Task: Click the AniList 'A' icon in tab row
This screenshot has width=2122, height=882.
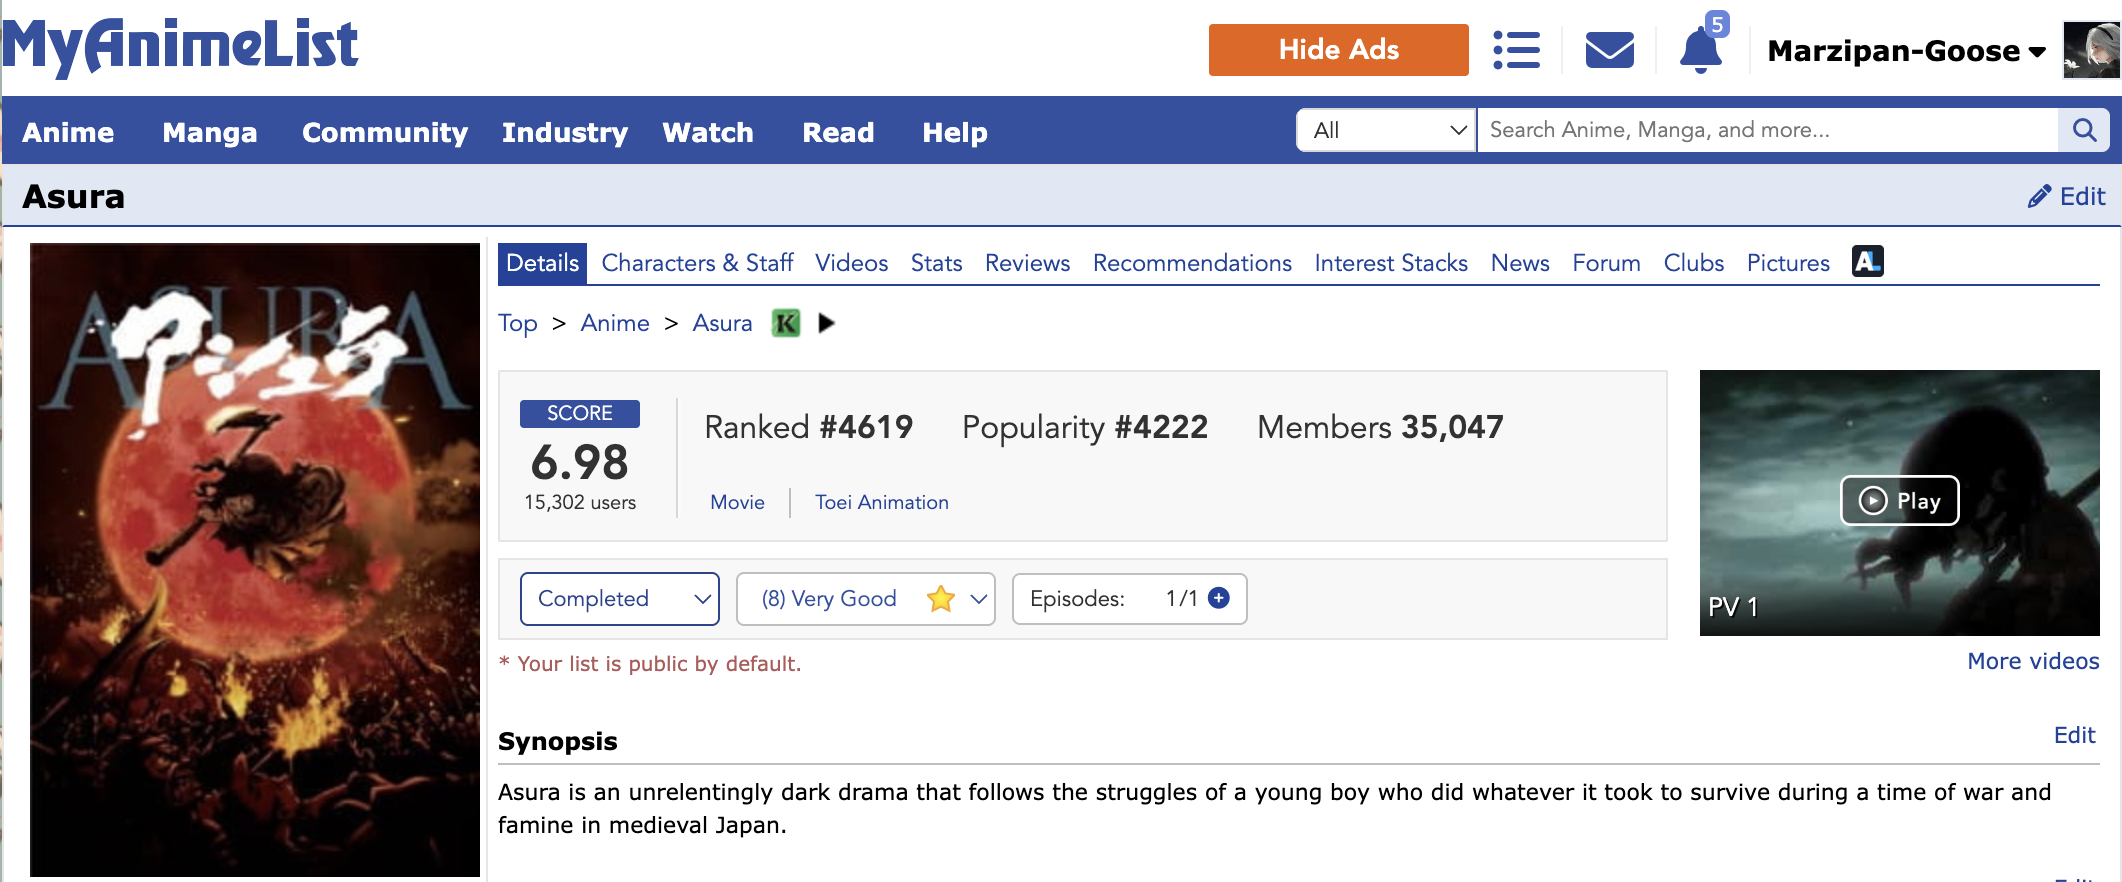Action: (1867, 262)
